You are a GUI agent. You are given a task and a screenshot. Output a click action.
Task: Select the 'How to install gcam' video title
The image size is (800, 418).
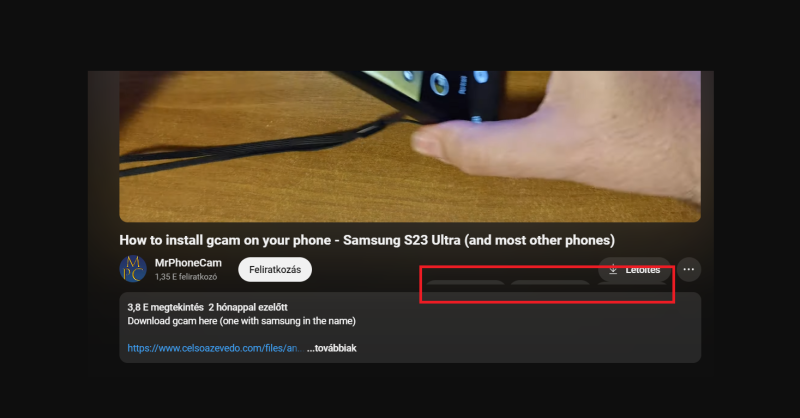click(x=367, y=240)
